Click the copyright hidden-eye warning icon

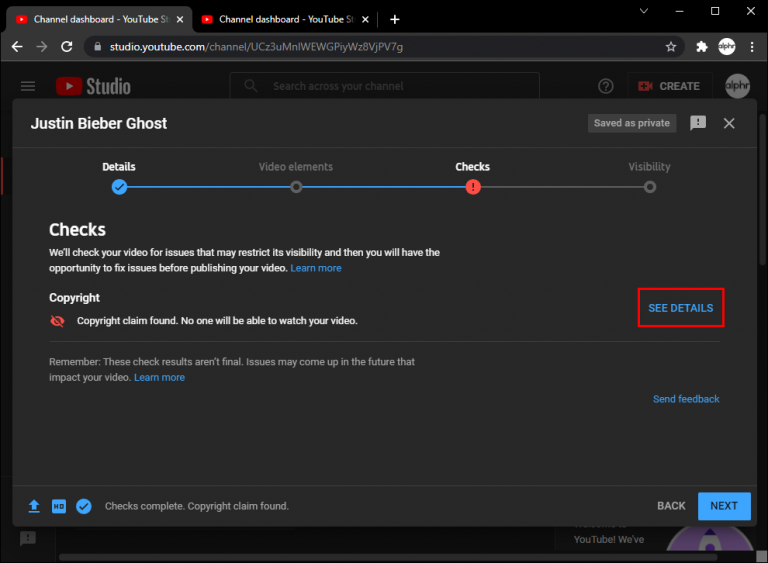click(x=57, y=321)
